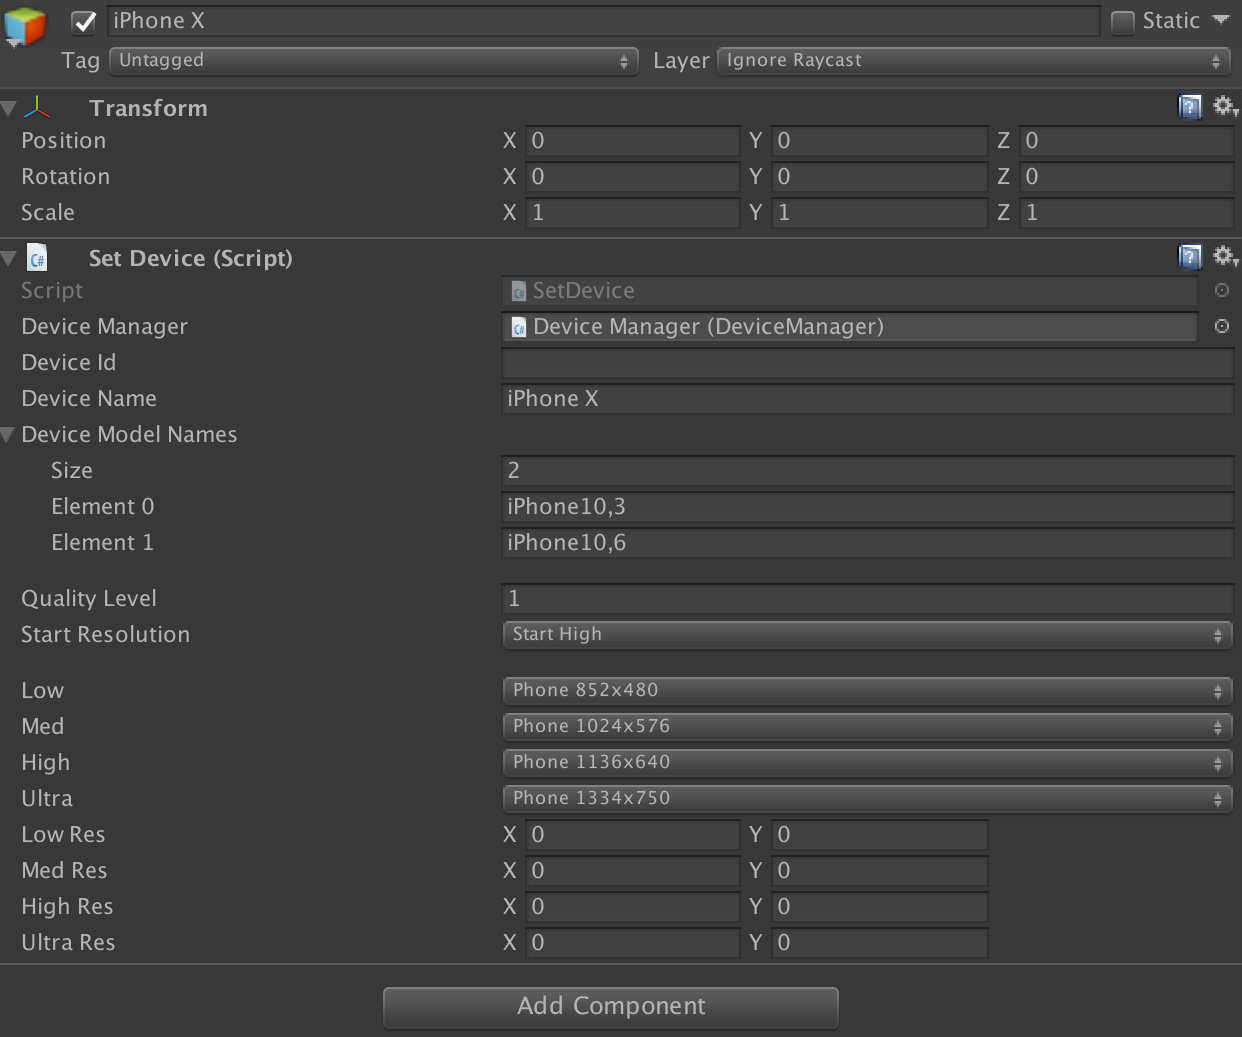Click the Quality Level label
The image size is (1242, 1037).
coord(89,599)
